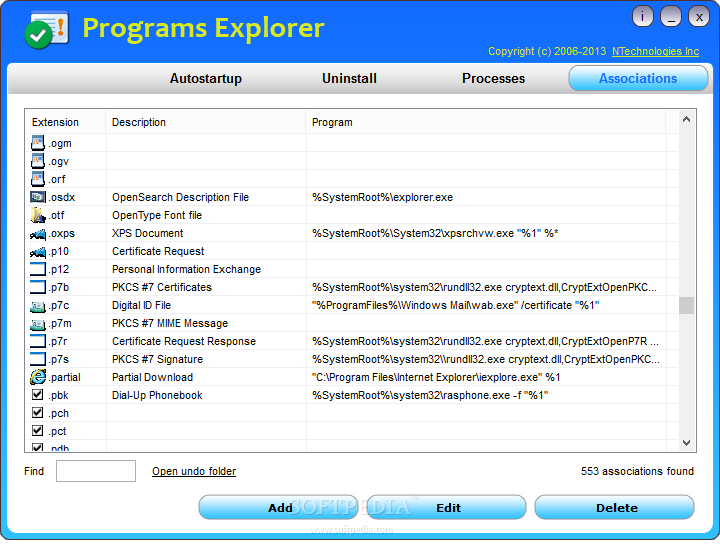The image size is (720, 548).
Task: Toggle the .pbk checkbox
Action: (x=38, y=395)
